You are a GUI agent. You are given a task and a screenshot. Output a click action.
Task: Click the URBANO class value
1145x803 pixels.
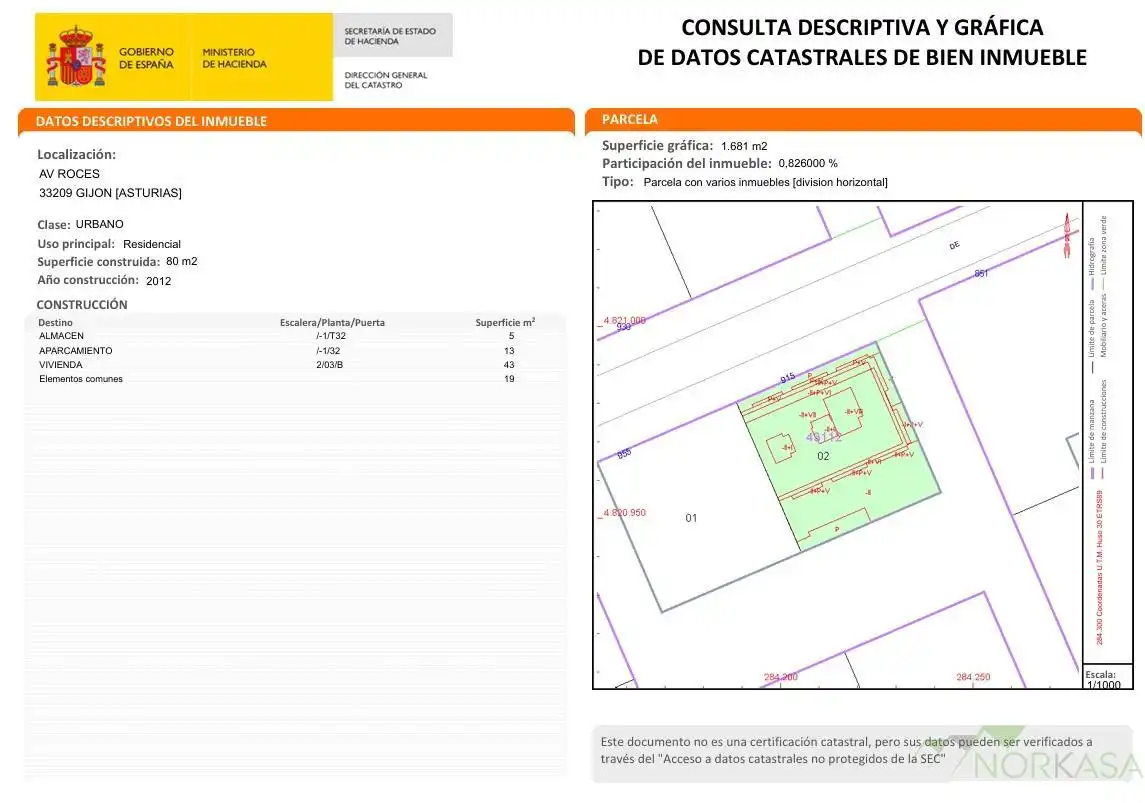(99, 224)
